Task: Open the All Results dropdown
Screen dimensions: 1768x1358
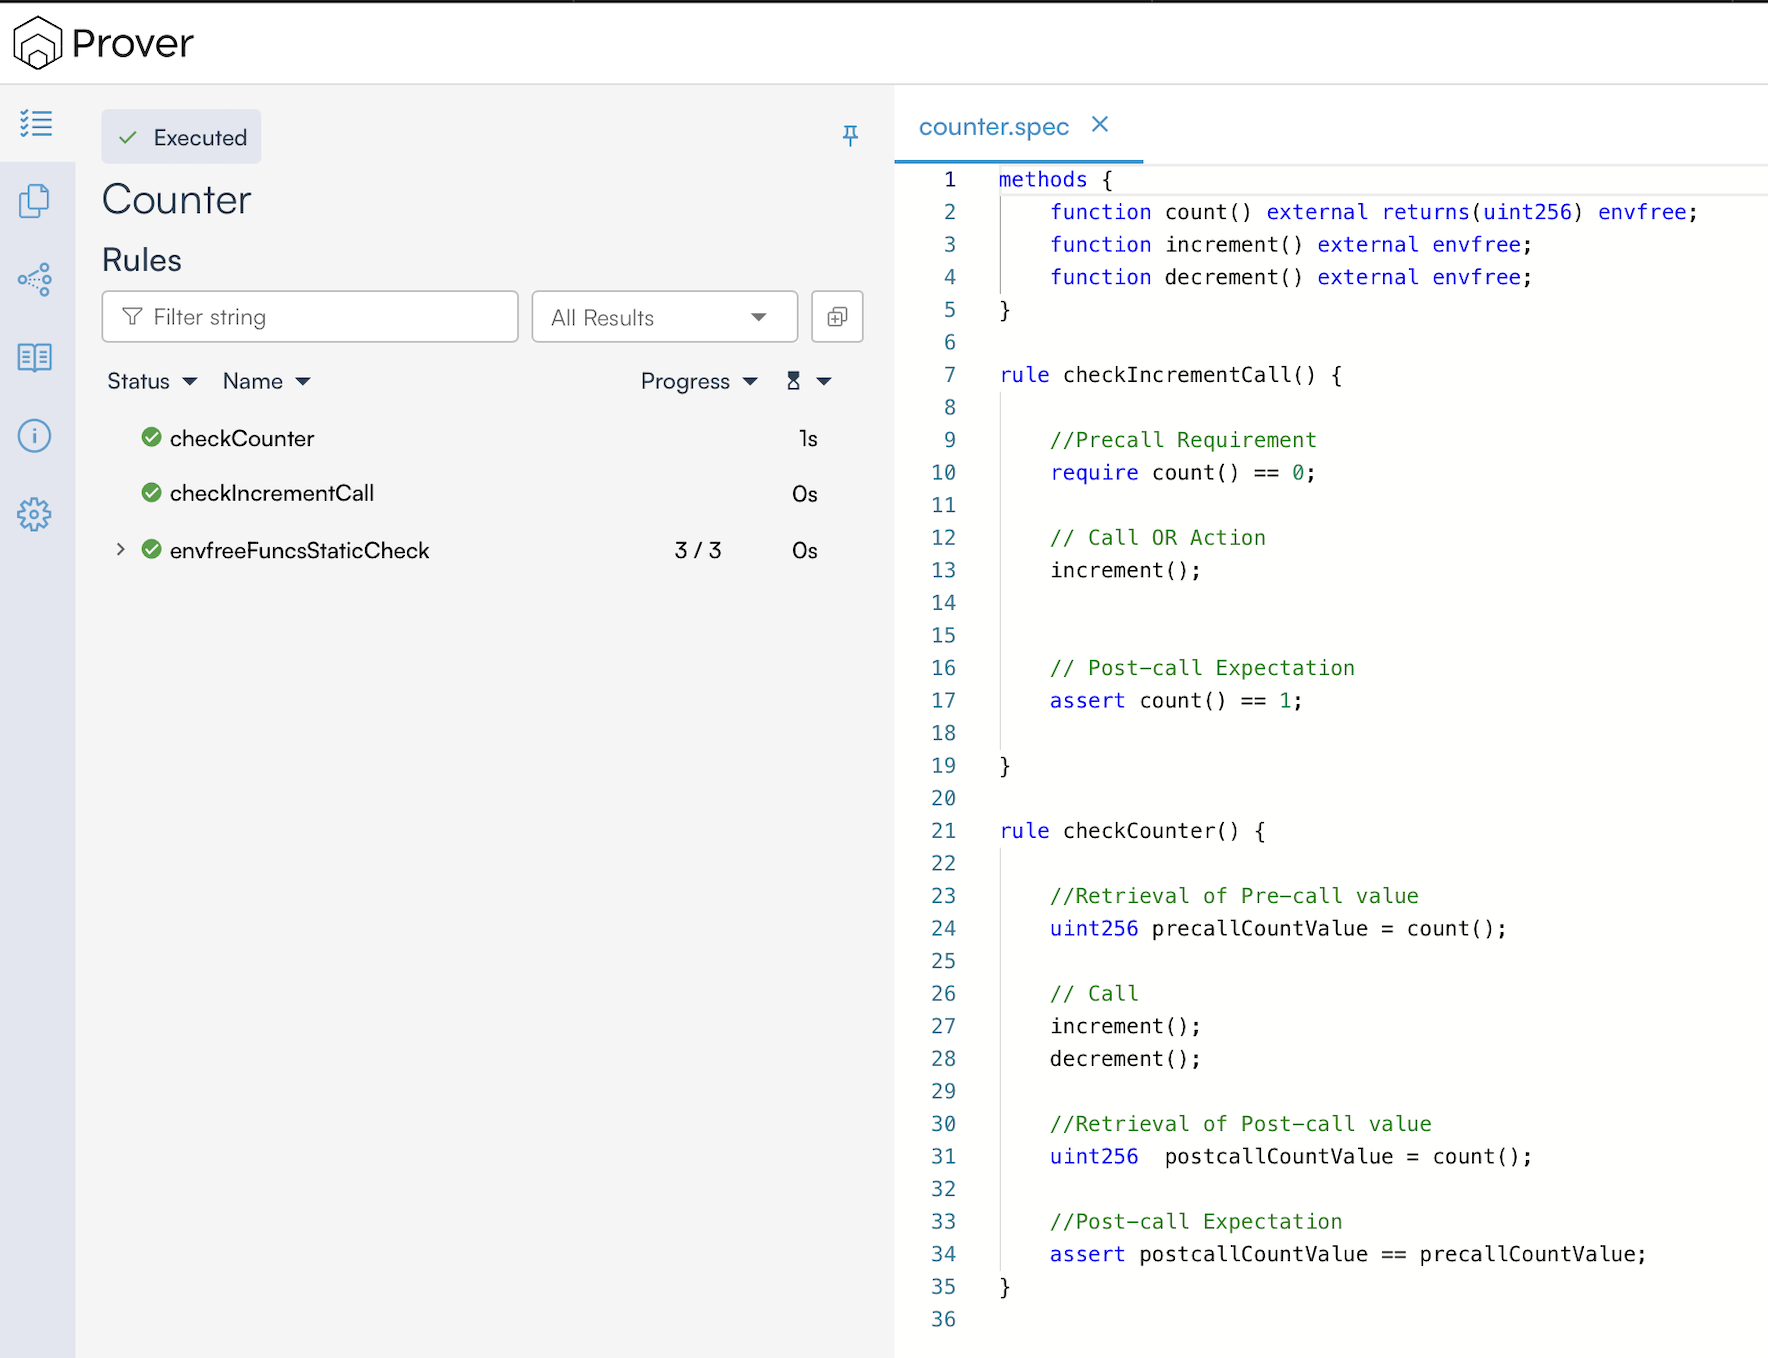Action: (664, 317)
